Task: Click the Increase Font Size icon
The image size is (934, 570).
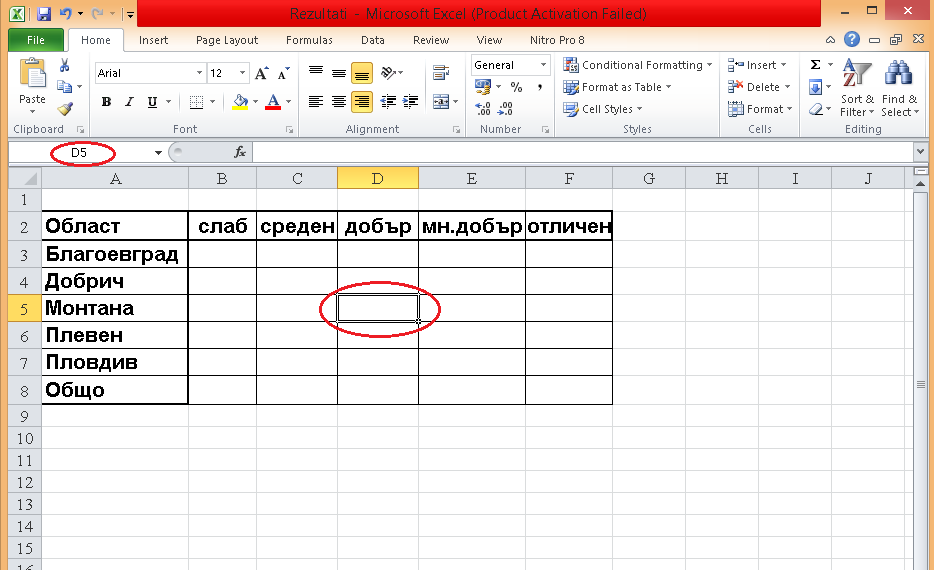Action: coord(262,73)
